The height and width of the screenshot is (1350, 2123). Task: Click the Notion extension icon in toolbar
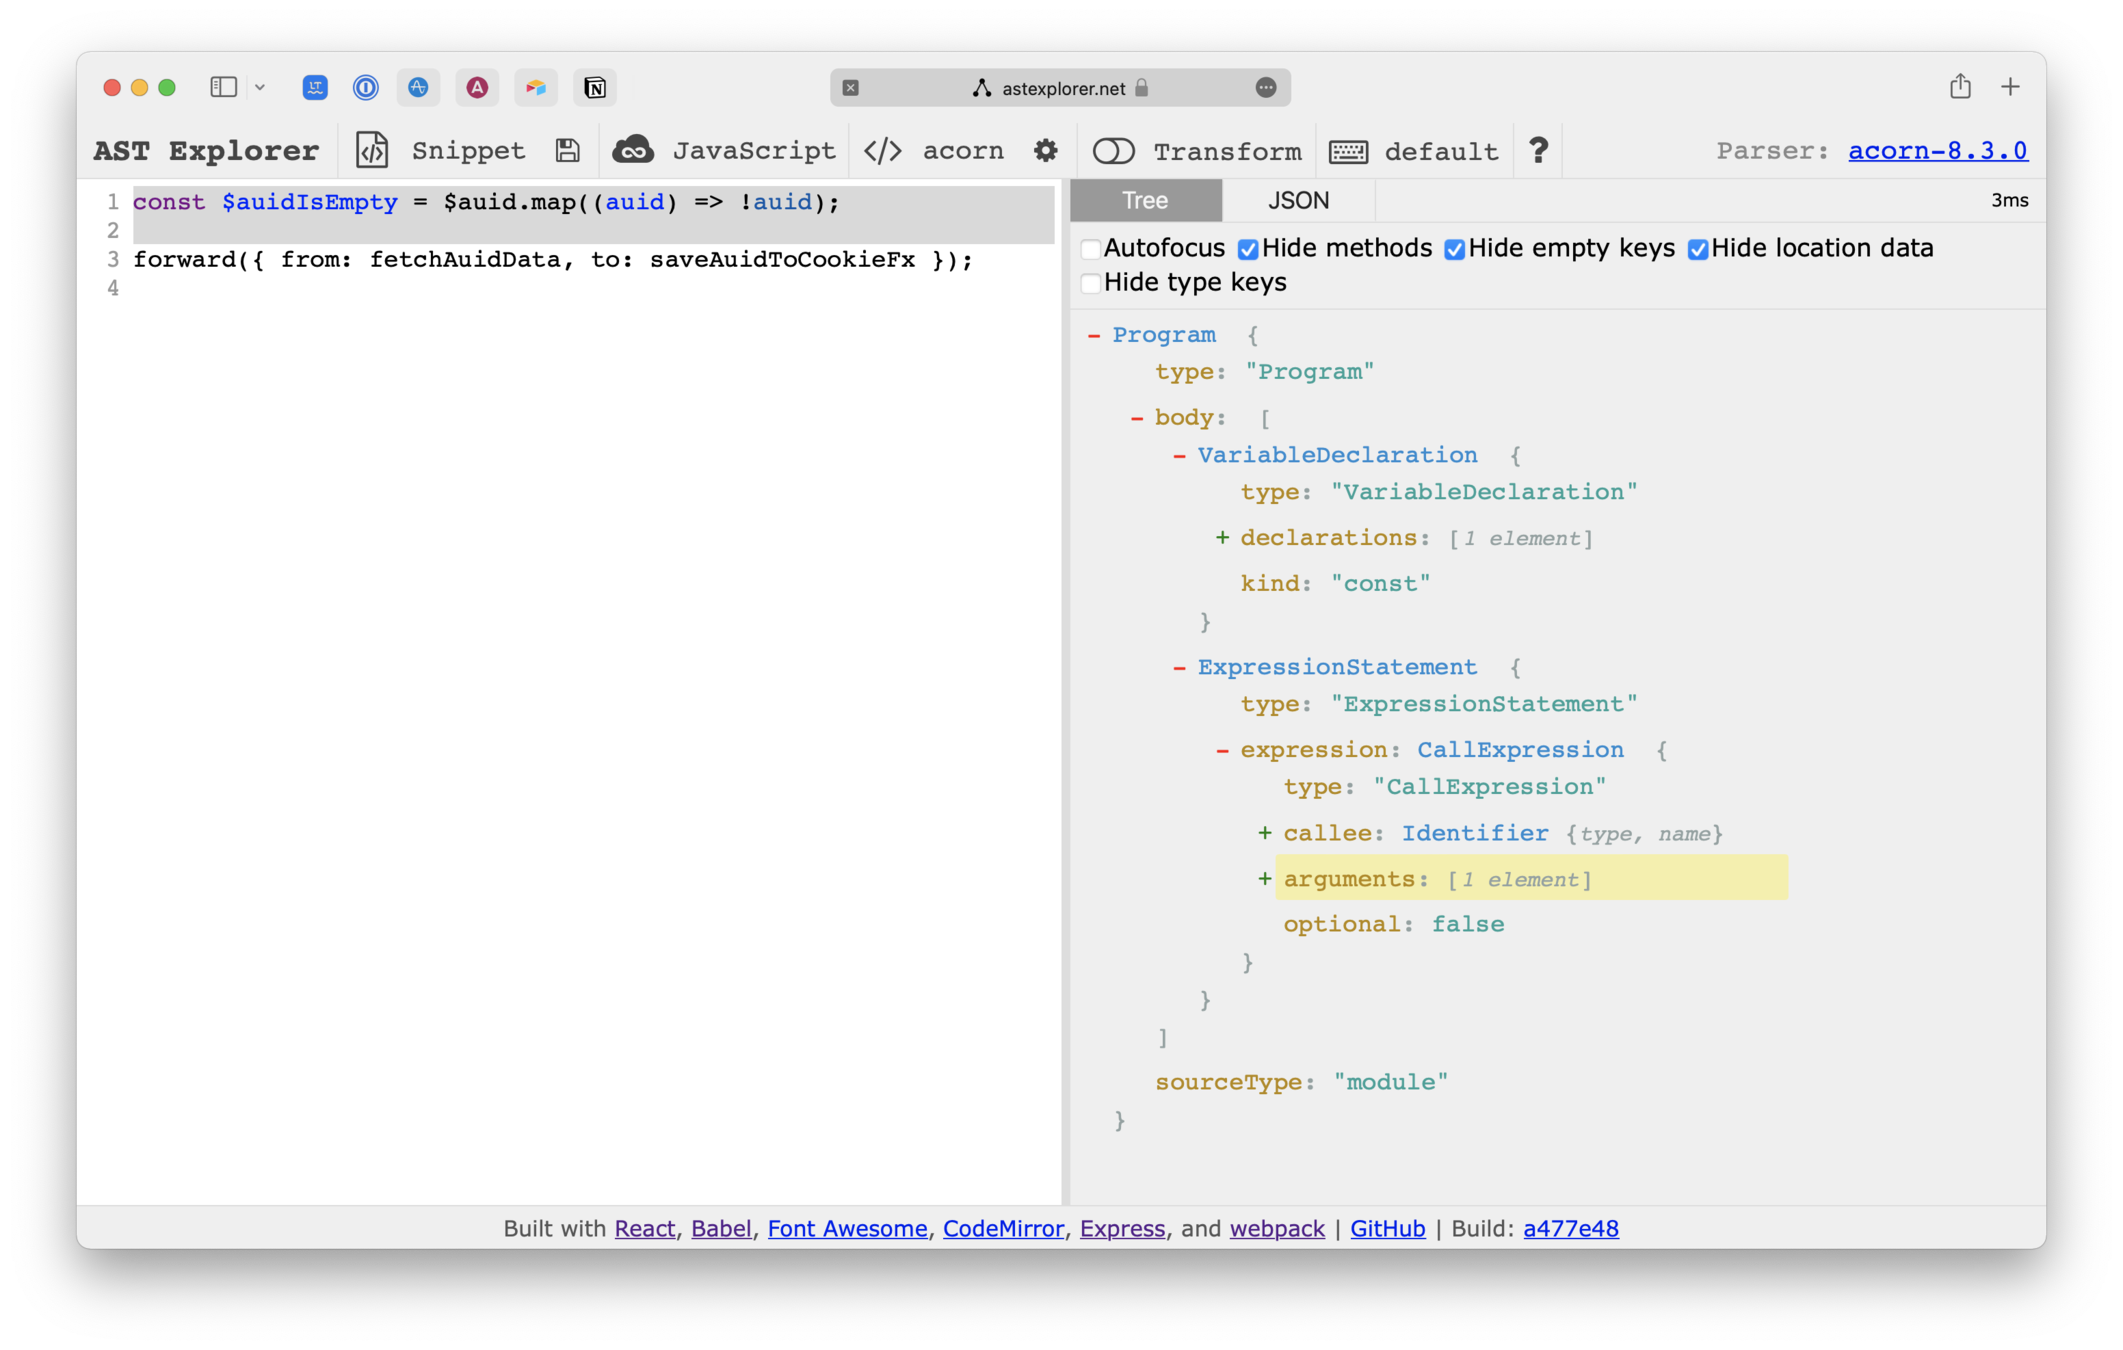coord(594,88)
